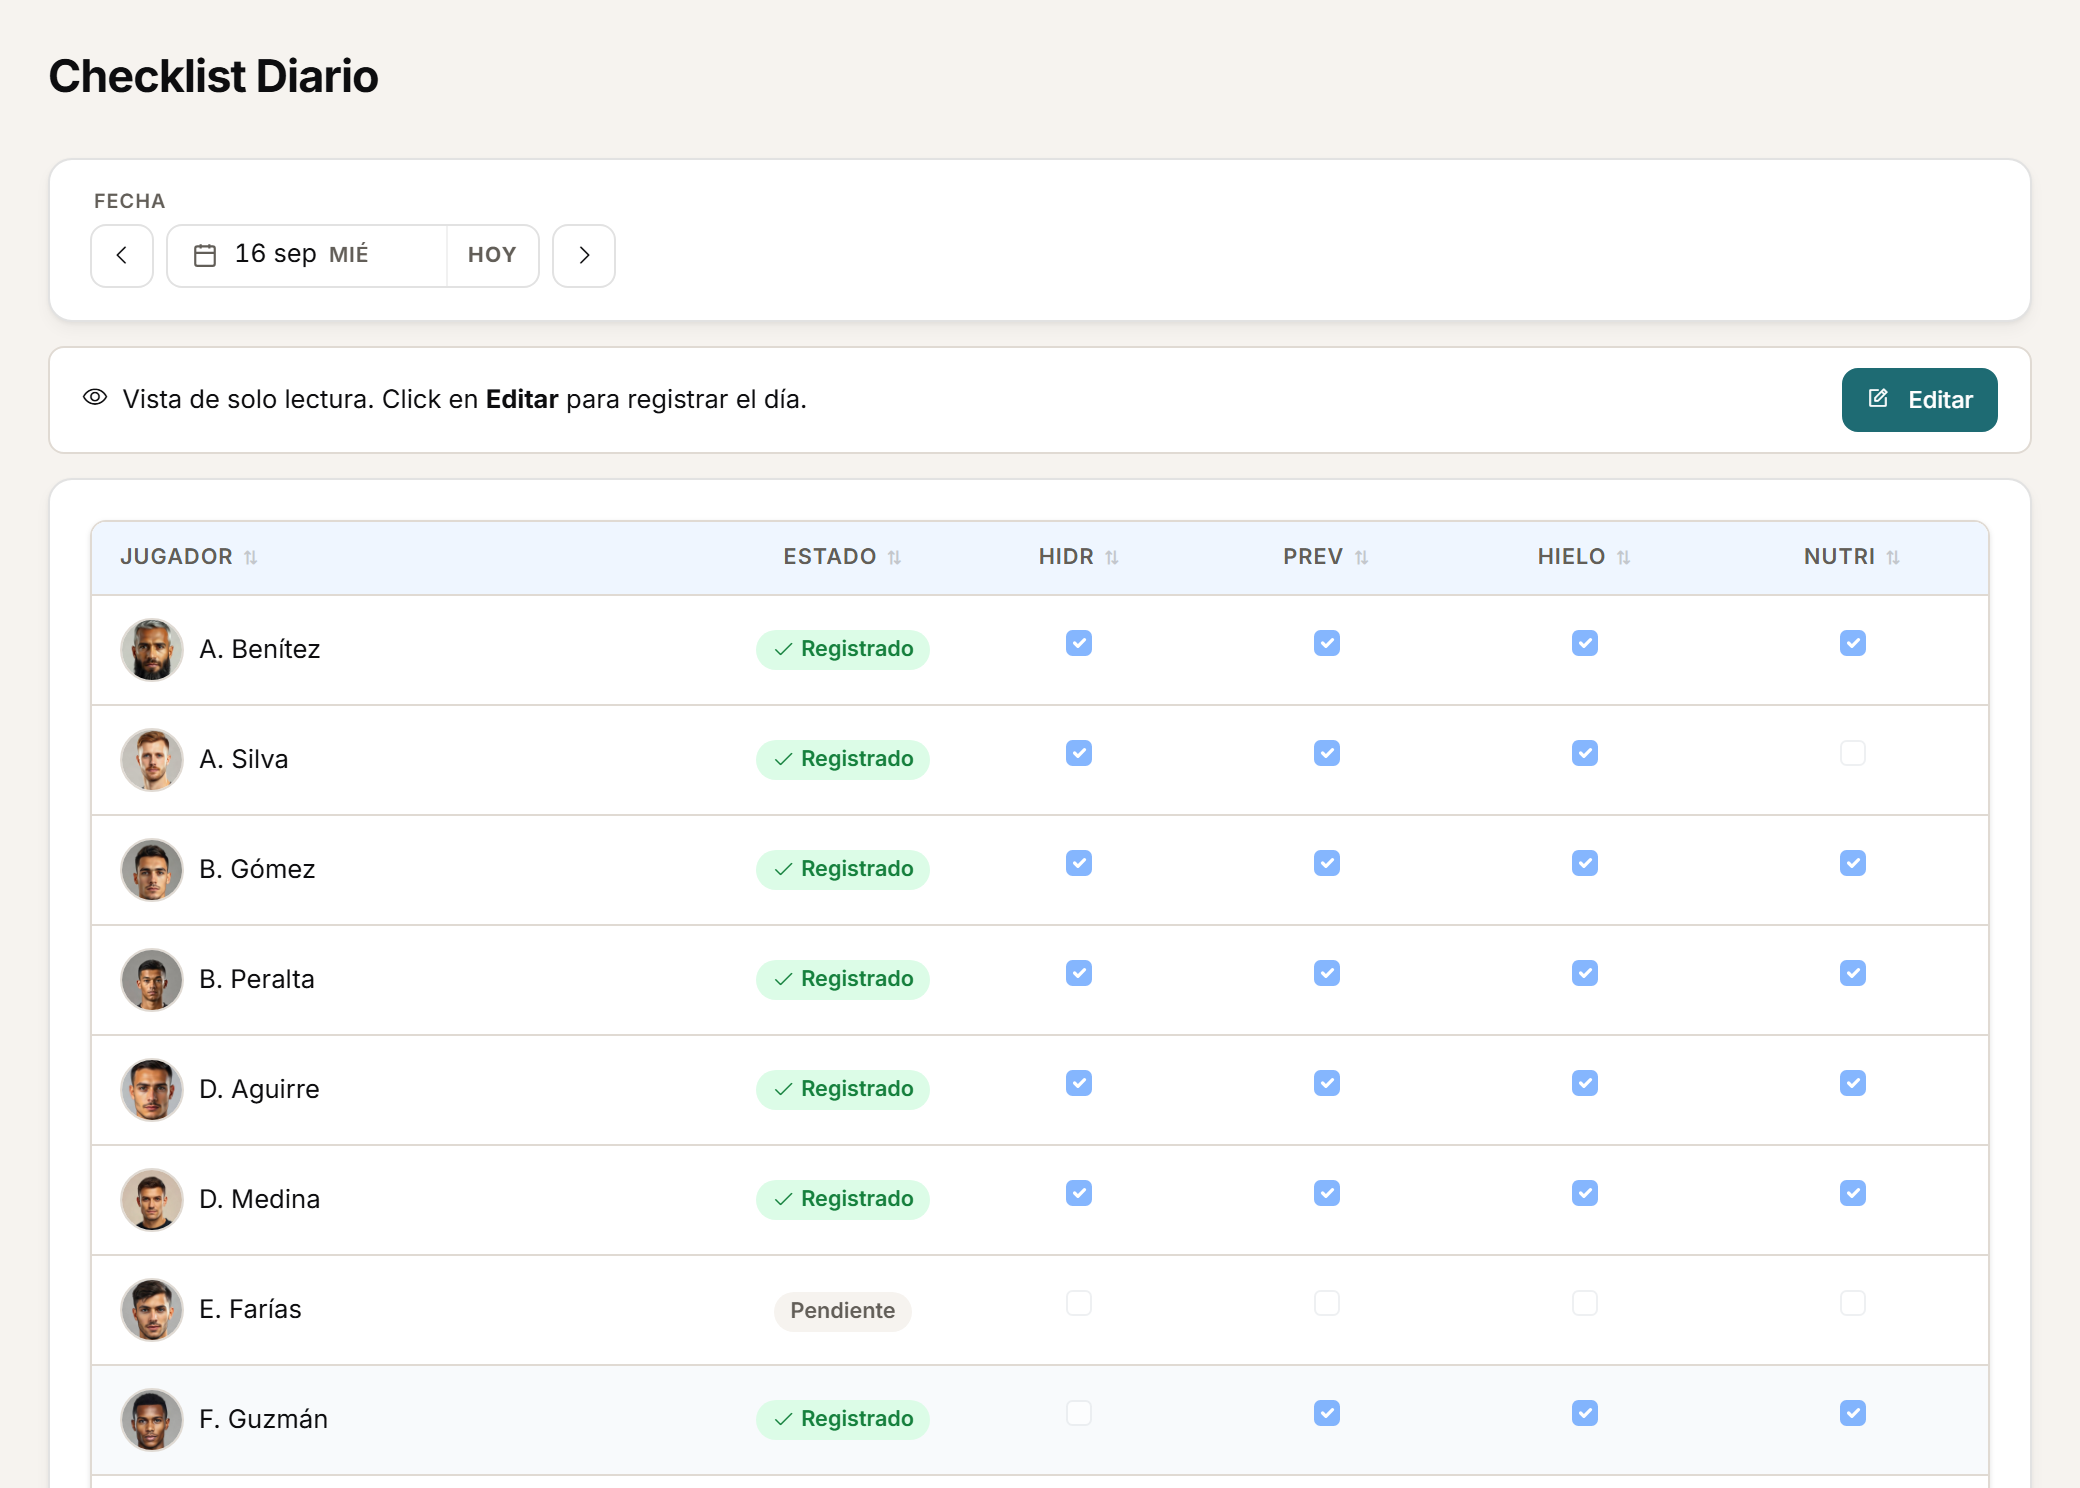2080x1488 pixels.
Task: Toggle F. Guzmán's HIELO checkbox
Action: tap(1585, 1413)
